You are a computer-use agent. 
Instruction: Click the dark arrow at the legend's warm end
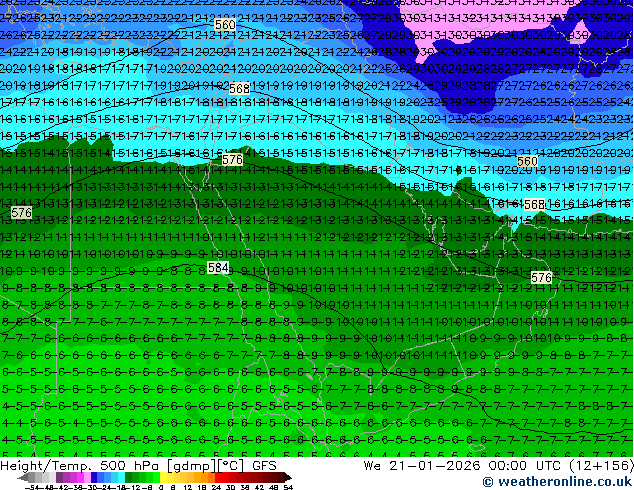tap(288, 477)
